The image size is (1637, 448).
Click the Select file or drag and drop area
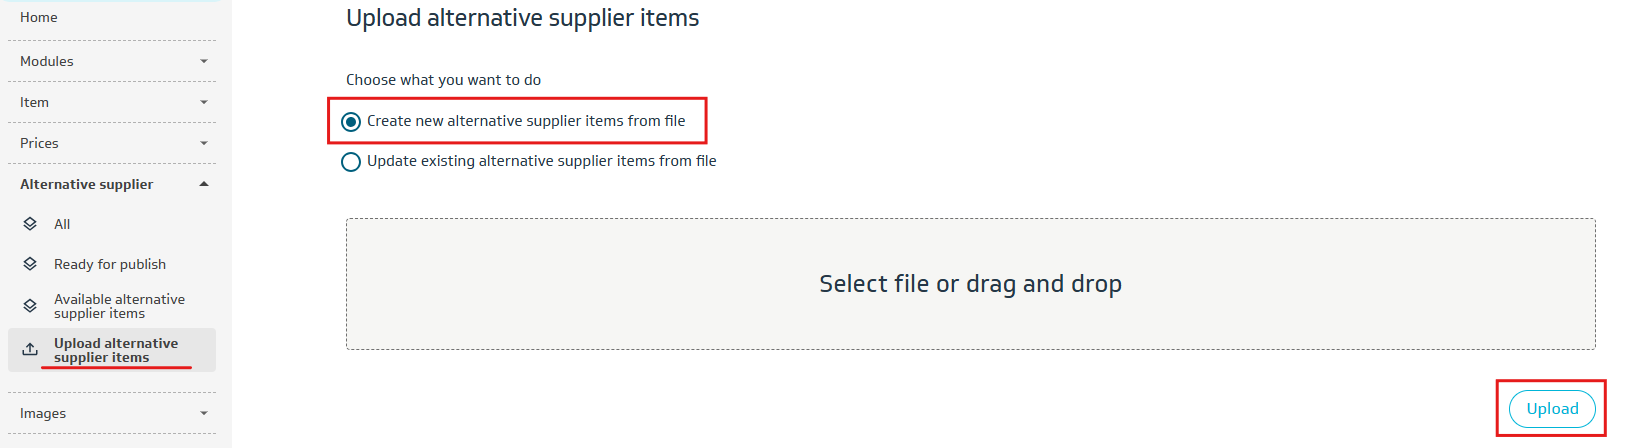click(970, 284)
